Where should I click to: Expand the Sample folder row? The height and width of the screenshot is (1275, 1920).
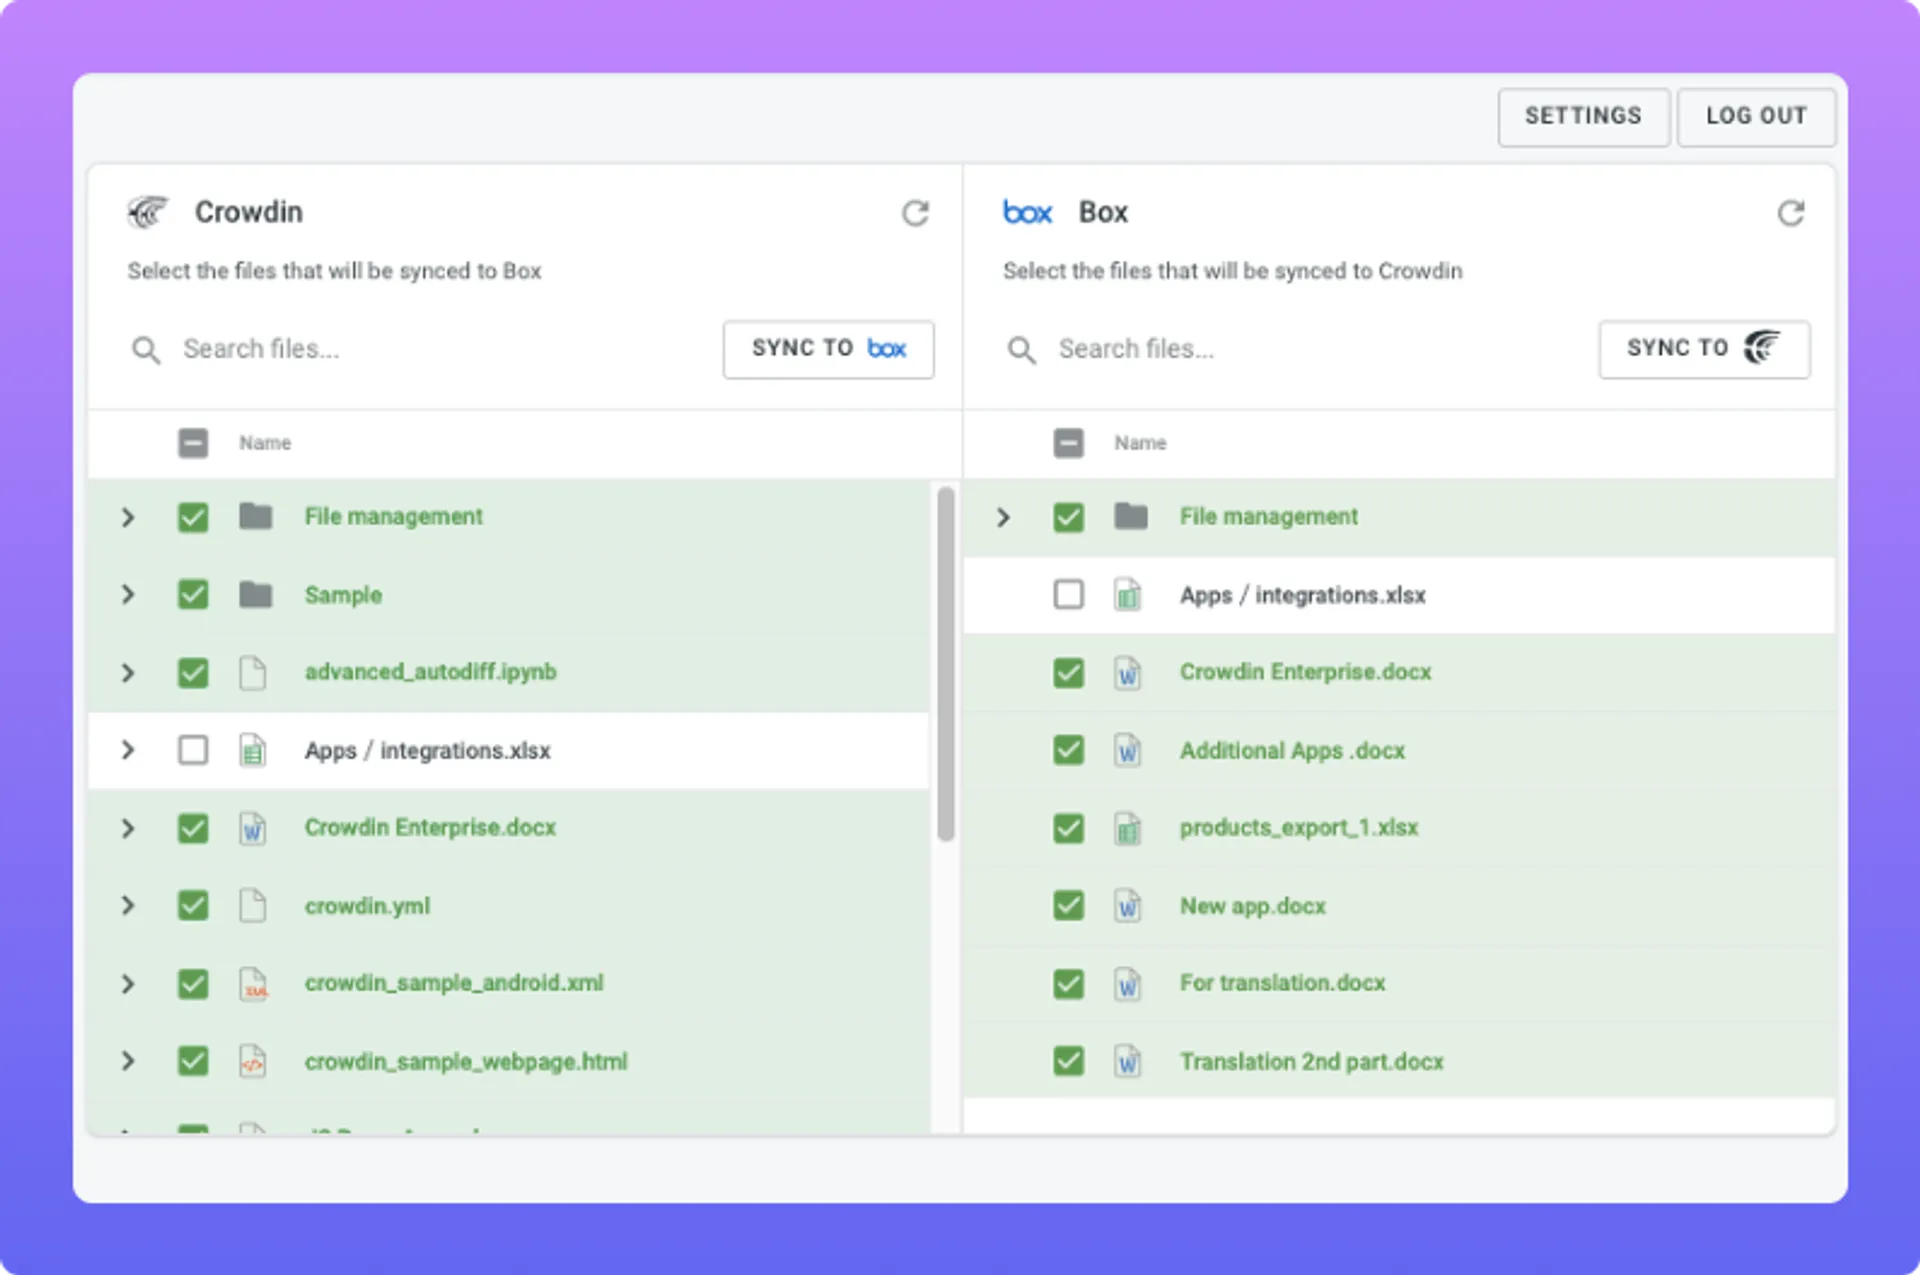pyautogui.click(x=128, y=595)
